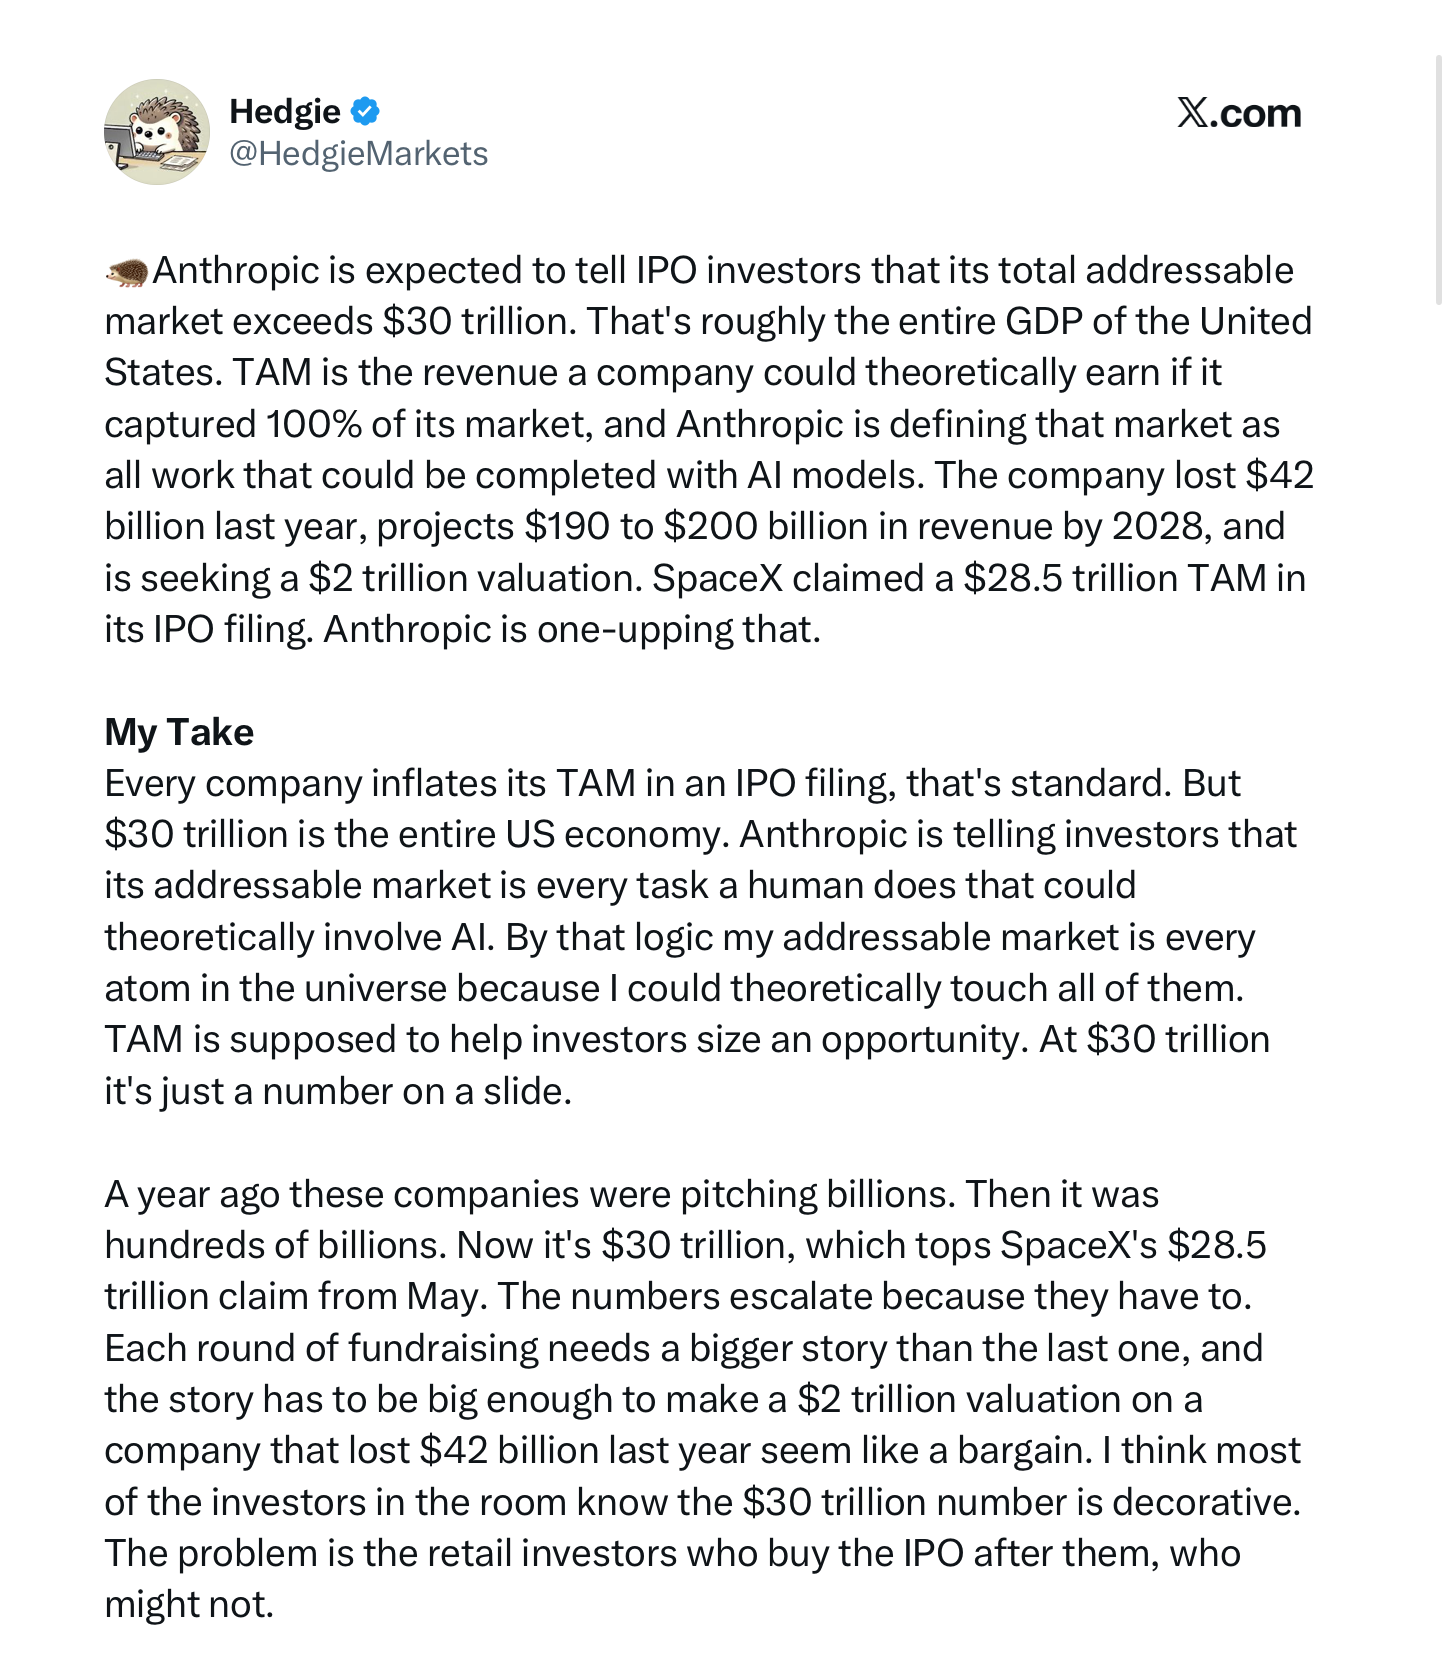
Task: Select the bold "My Take" heading
Action: tap(179, 732)
